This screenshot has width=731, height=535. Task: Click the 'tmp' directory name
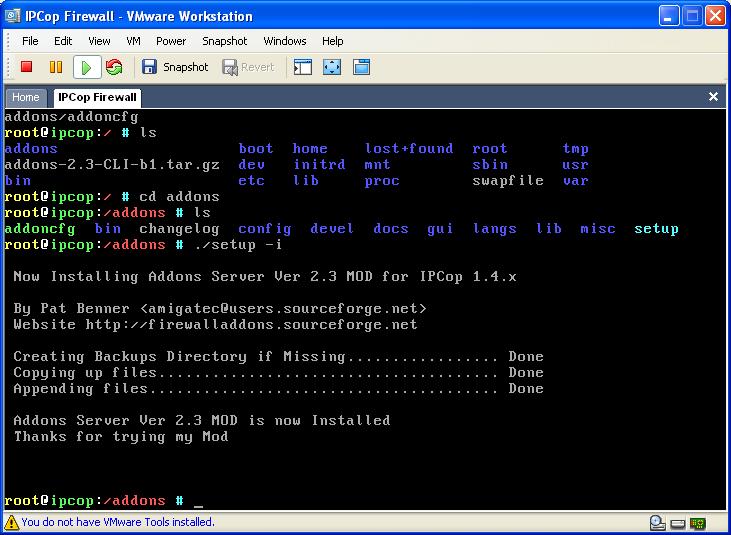point(576,149)
